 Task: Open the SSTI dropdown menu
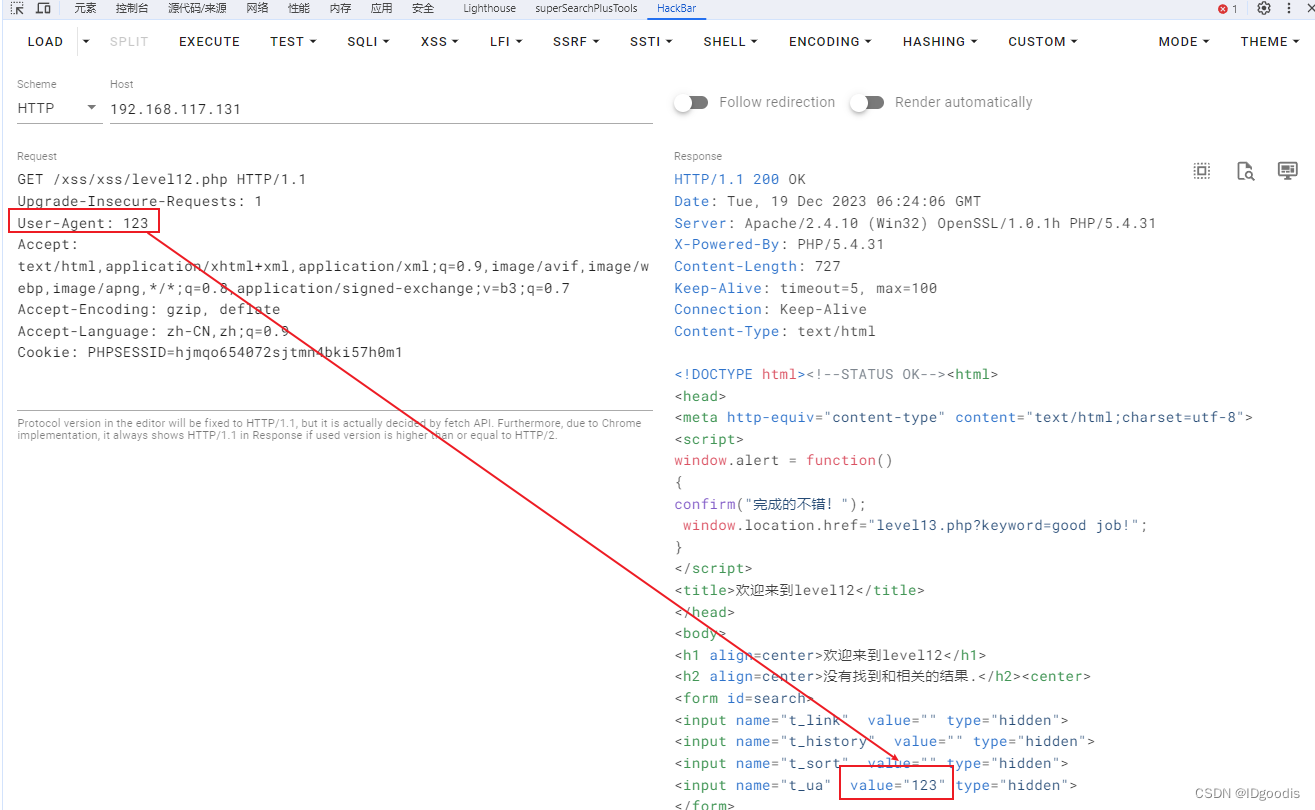point(651,42)
